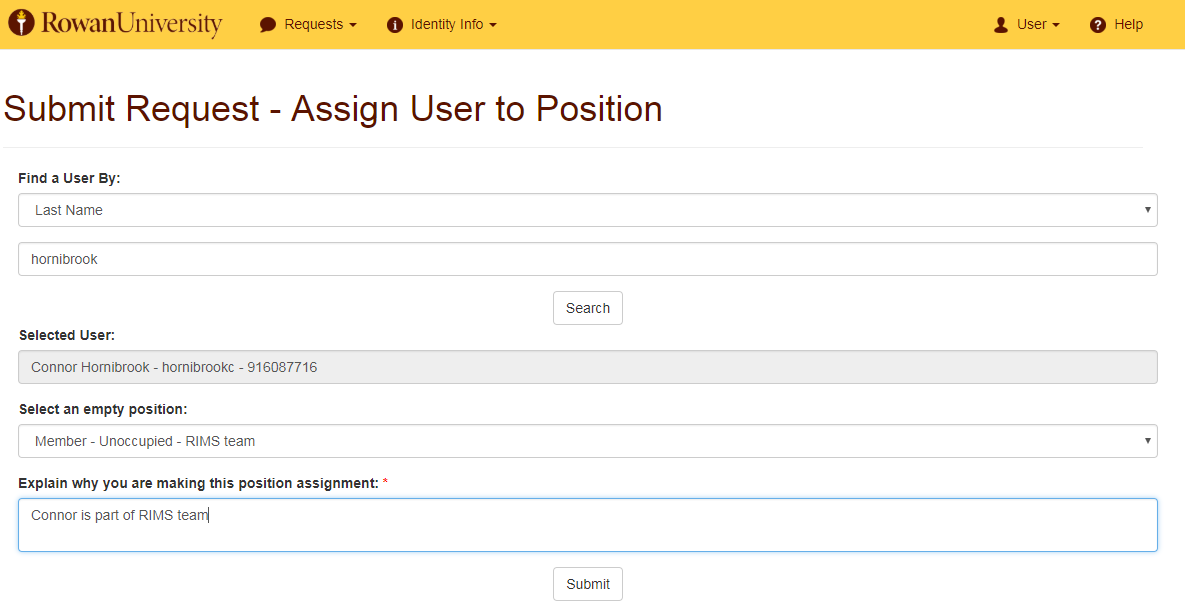Click the Rowan University torch logo icon

pos(21,23)
